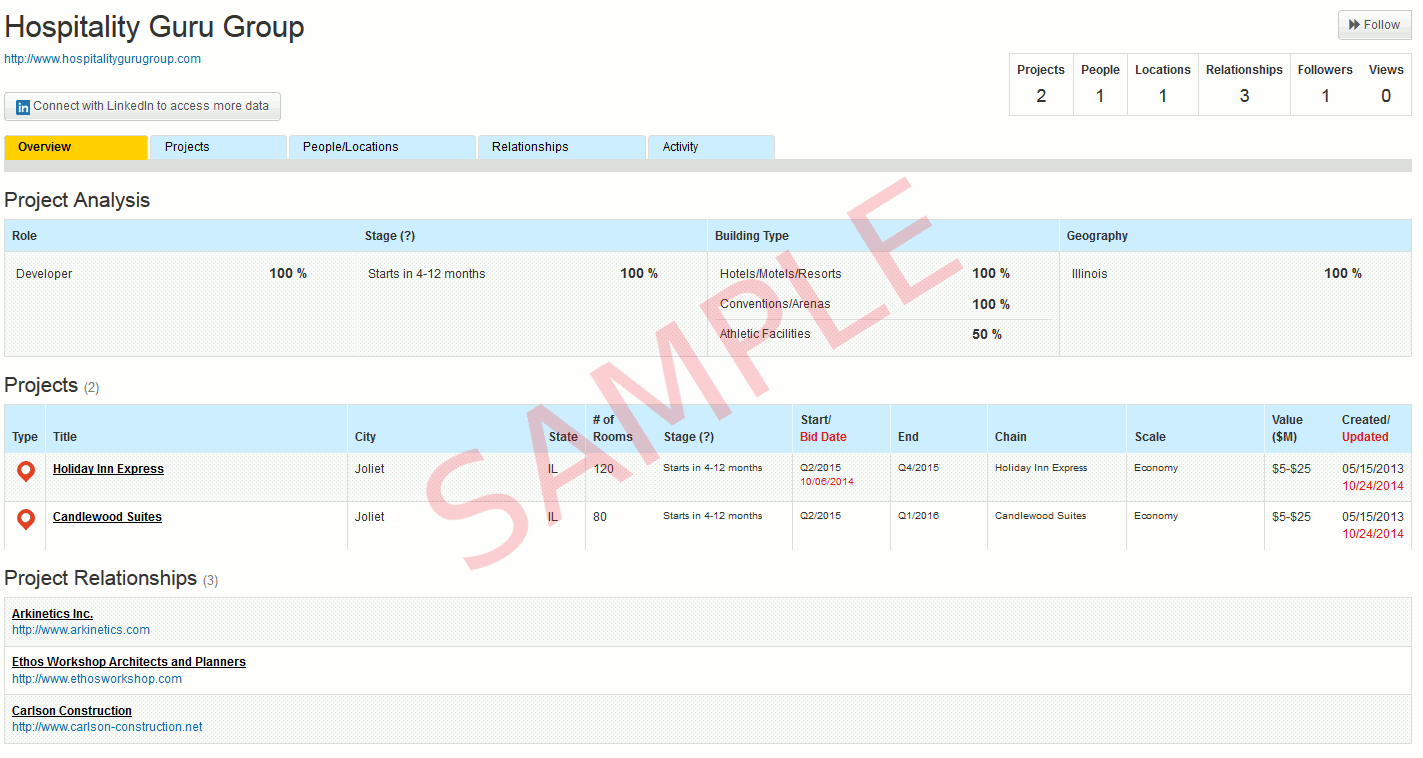This screenshot has height=758, width=1423.
Task: Click Illinois in Geography
Action: point(1090,274)
